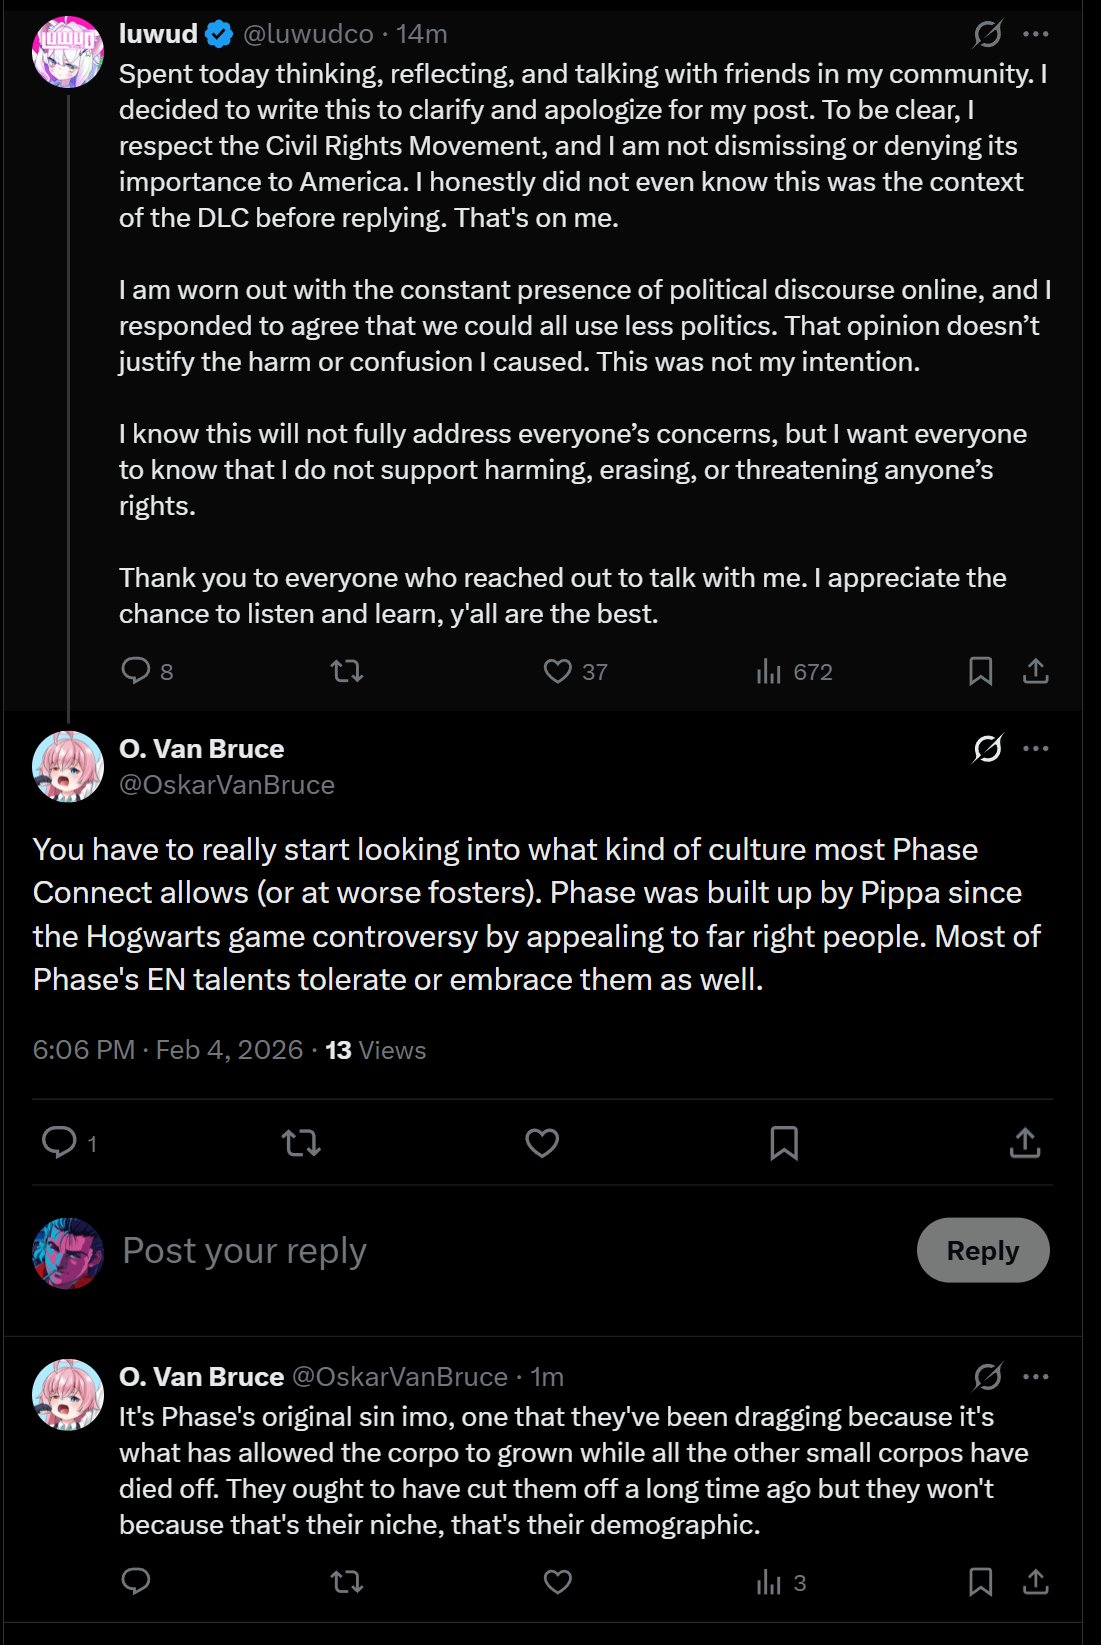Open @luwudco profile handle link
Viewport: 1101px width, 1645px height.
coord(308,34)
